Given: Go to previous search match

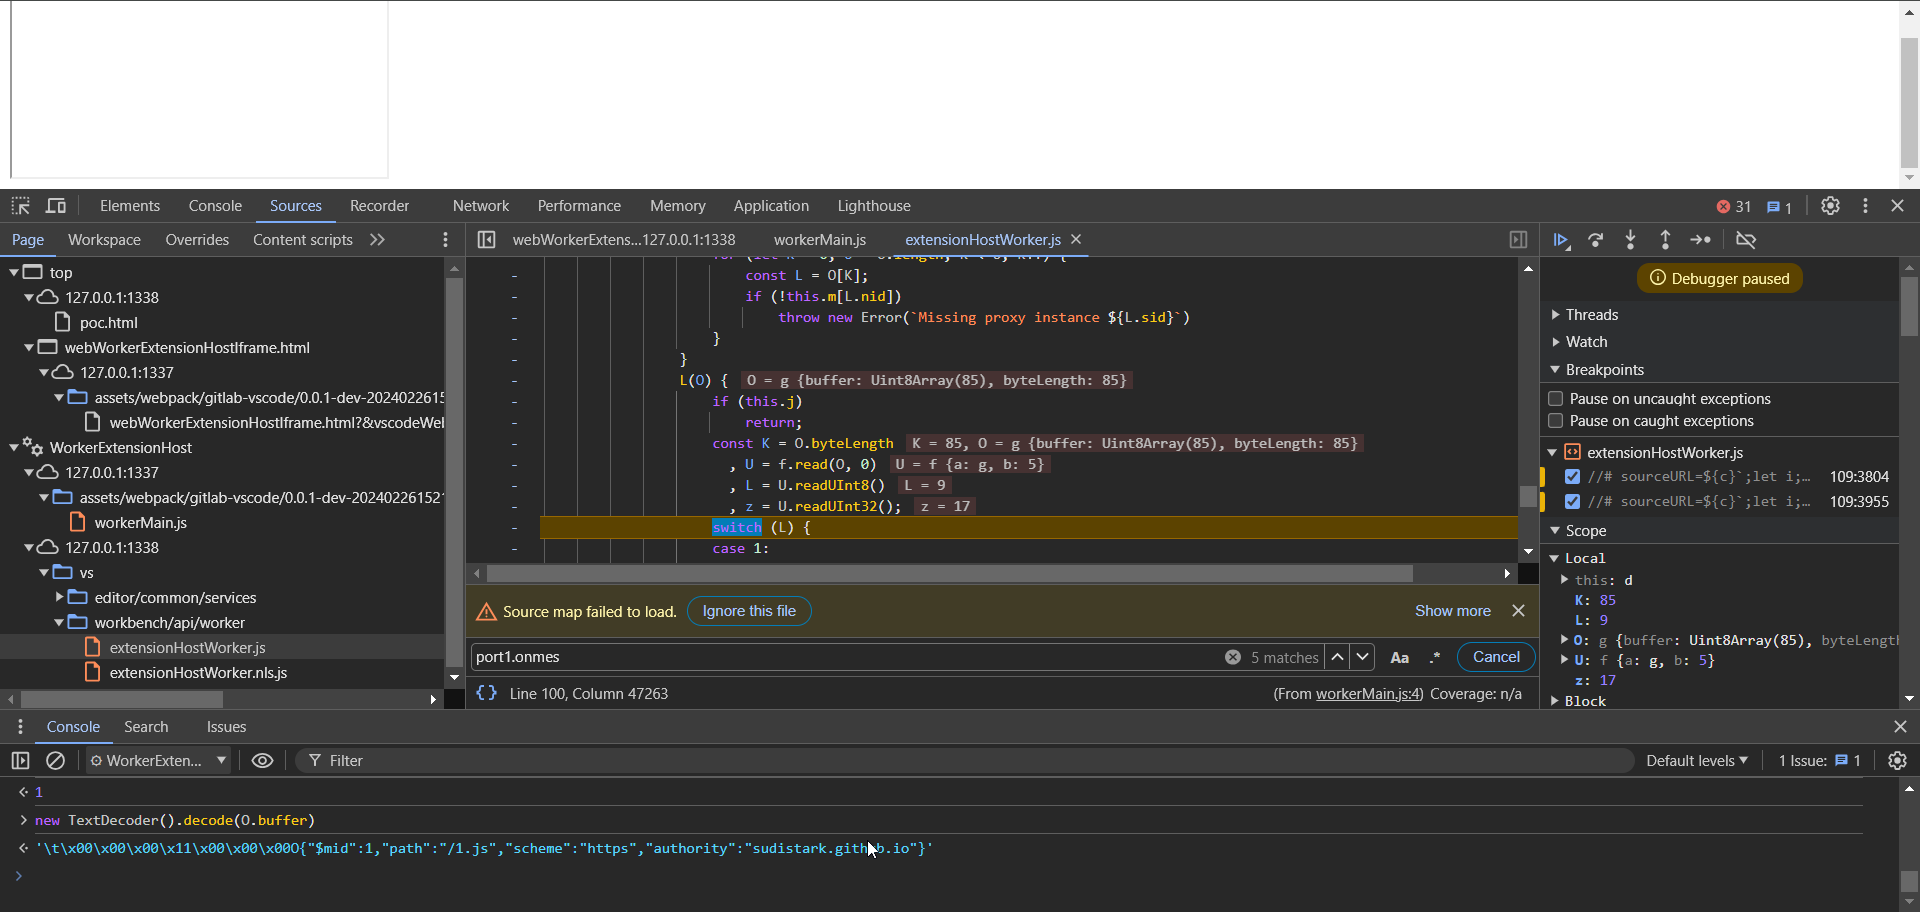Looking at the screenshot, I should (1337, 657).
